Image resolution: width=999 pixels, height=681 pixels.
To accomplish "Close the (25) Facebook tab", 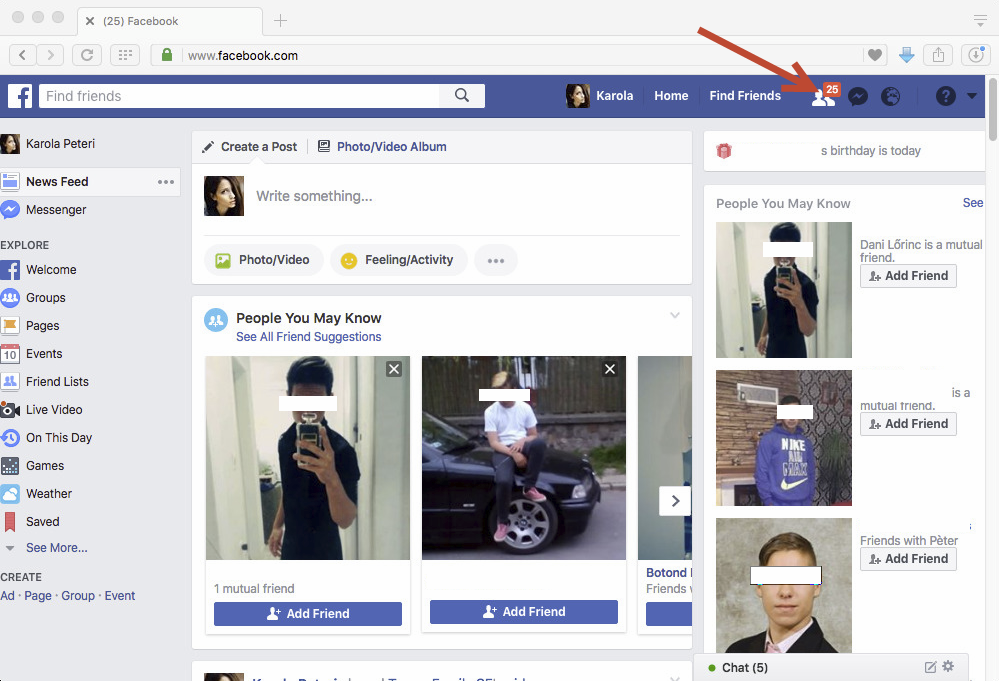I will [90, 21].
